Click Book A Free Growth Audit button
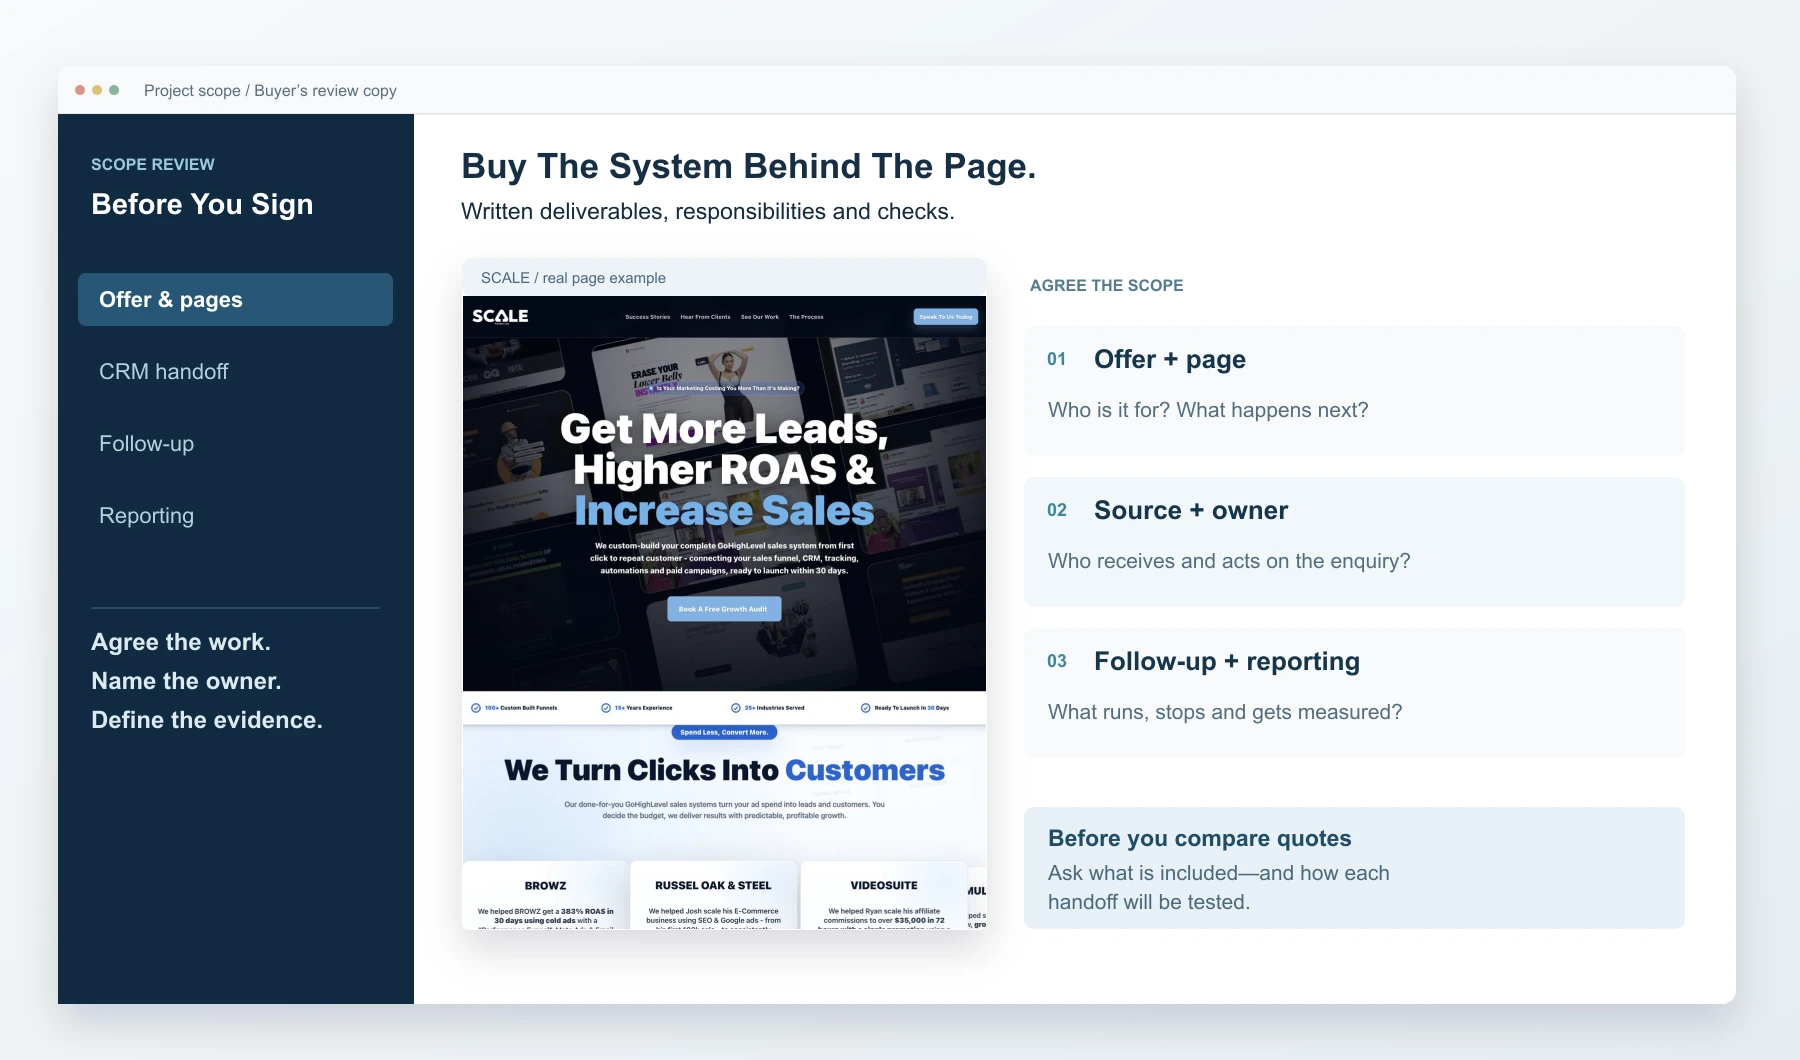Screen dimensions: 1800x1060 point(724,609)
